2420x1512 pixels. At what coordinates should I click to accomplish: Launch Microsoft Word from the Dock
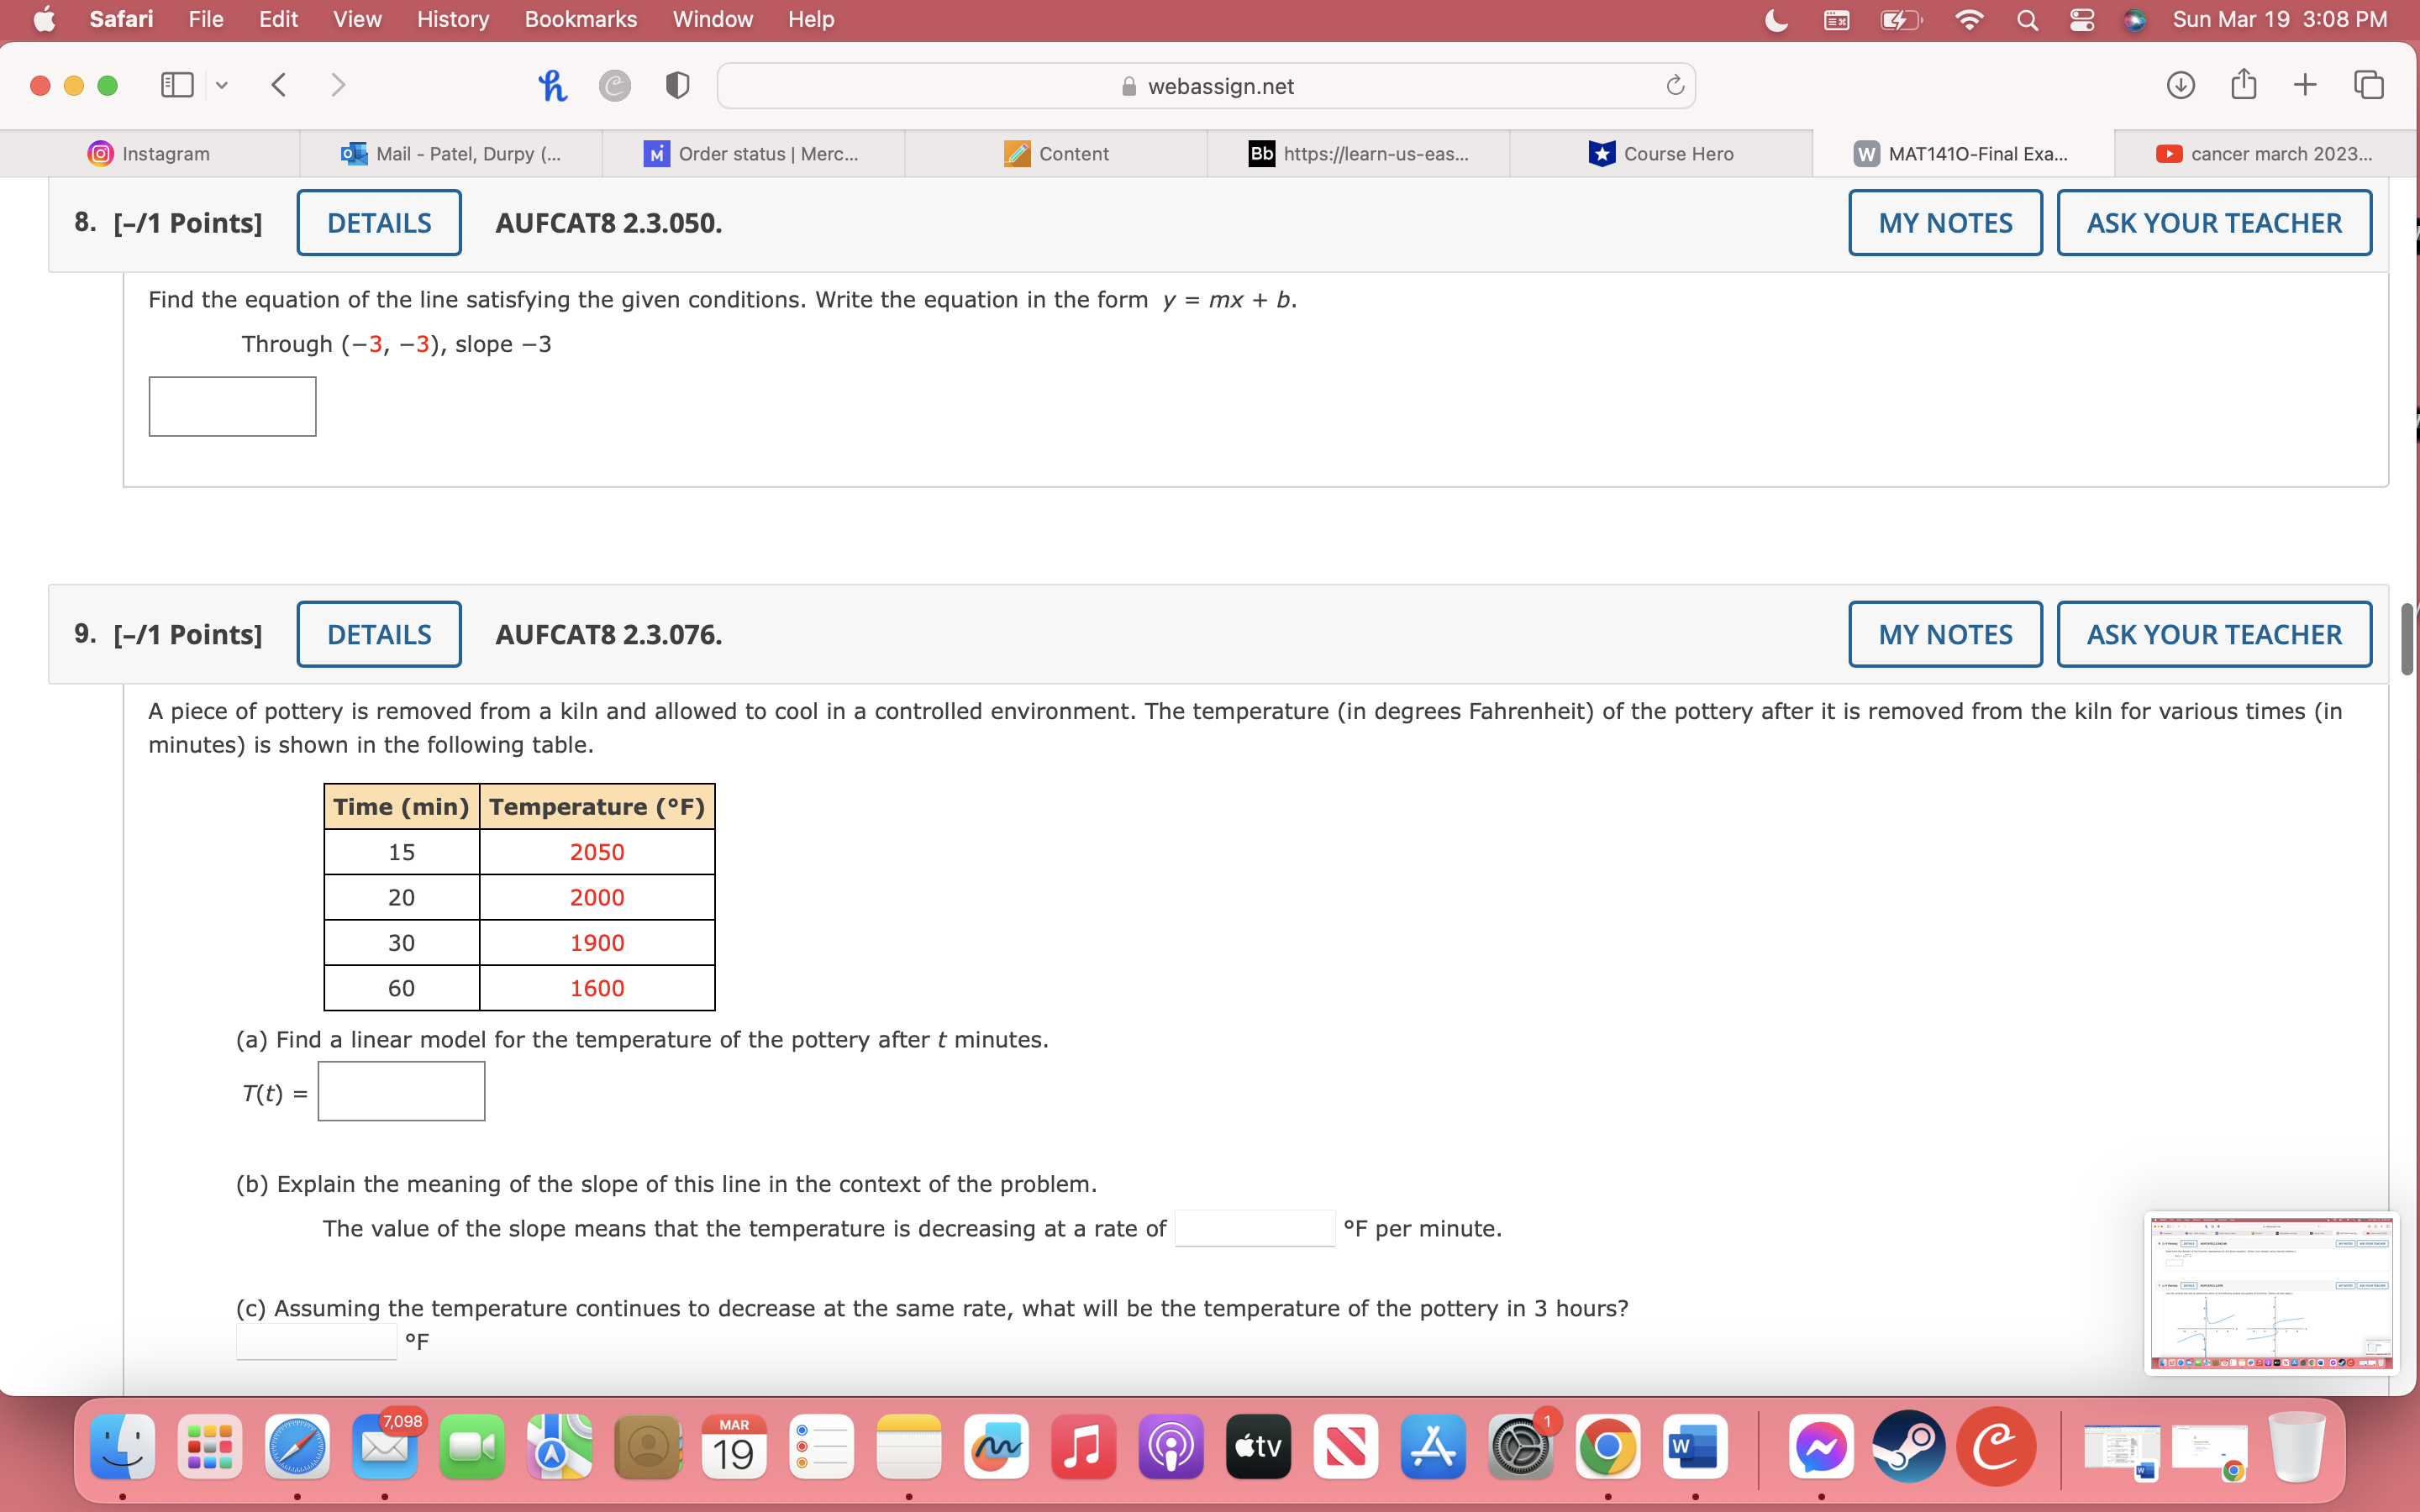1696,1446
